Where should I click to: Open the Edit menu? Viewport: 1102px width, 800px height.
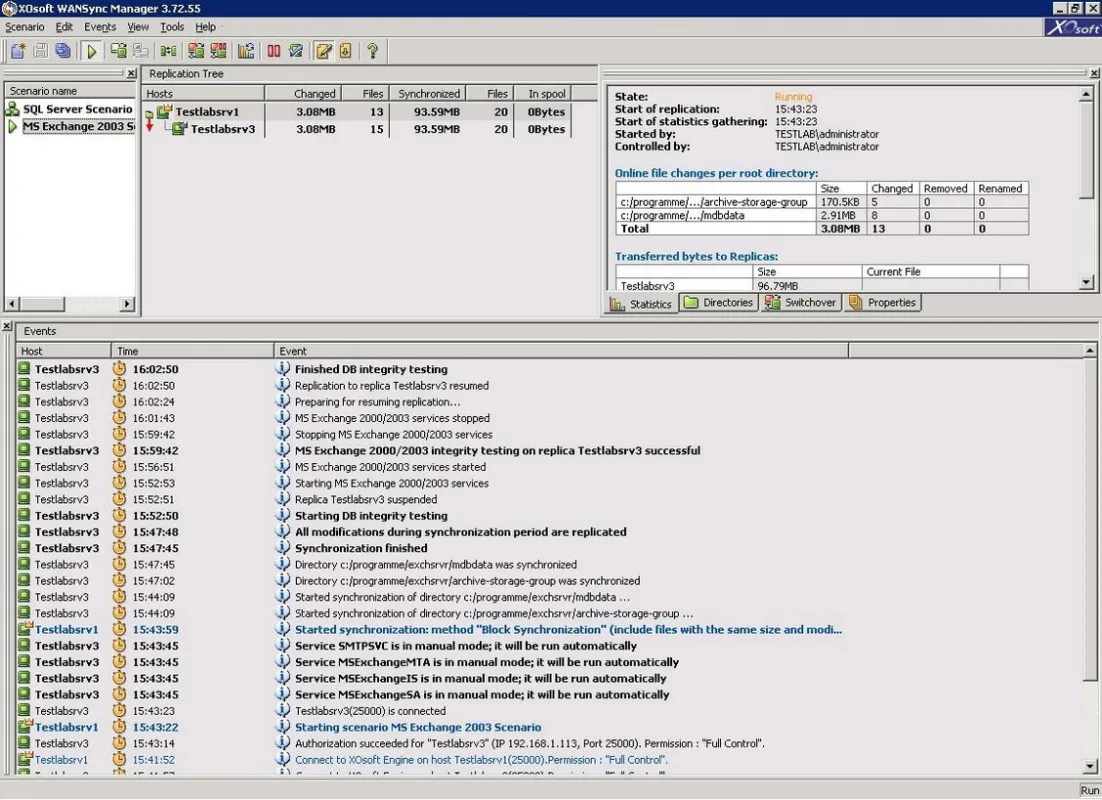pos(64,27)
